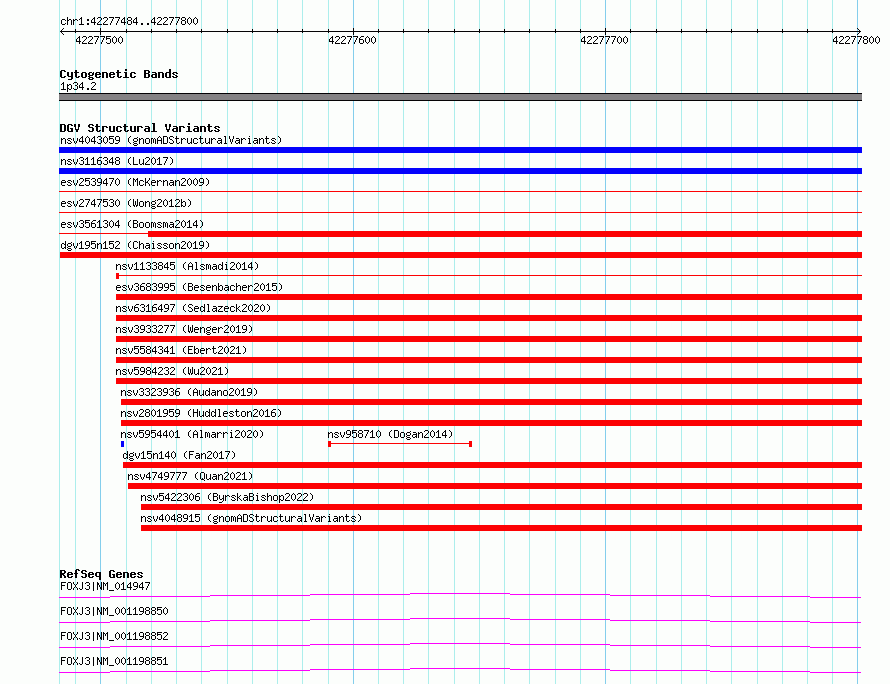Click the red bar under nsv4749777 (Quan2021)
This screenshot has width=890, height=684.
click(495, 486)
